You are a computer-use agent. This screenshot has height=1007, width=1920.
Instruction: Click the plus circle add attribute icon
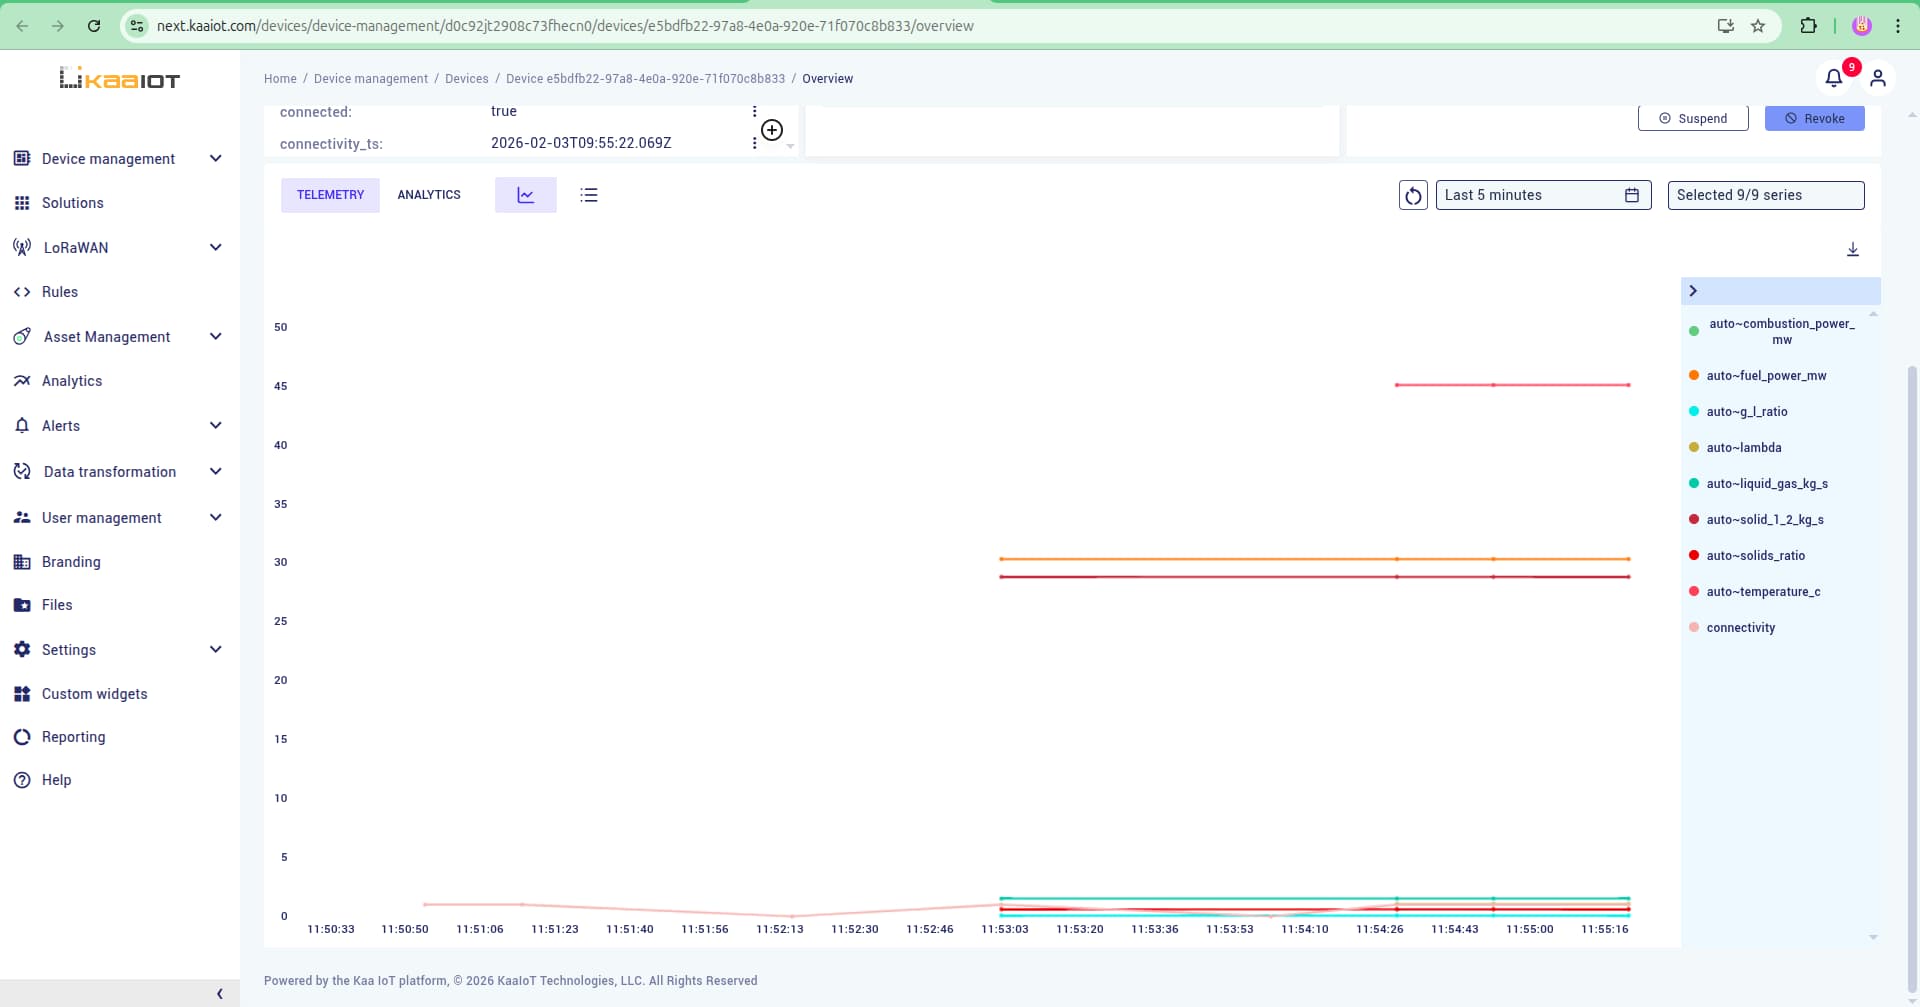coord(772,130)
